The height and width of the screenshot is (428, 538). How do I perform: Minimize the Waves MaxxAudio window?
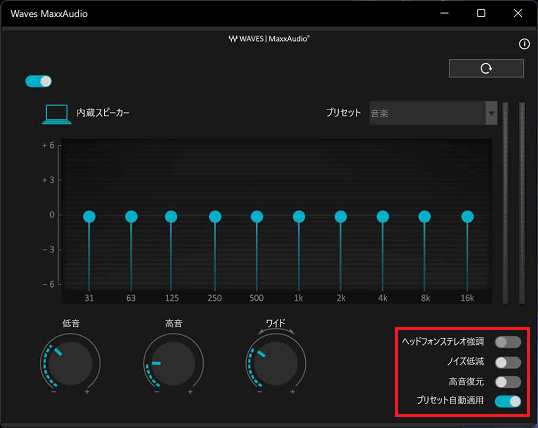[x=444, y=13]
